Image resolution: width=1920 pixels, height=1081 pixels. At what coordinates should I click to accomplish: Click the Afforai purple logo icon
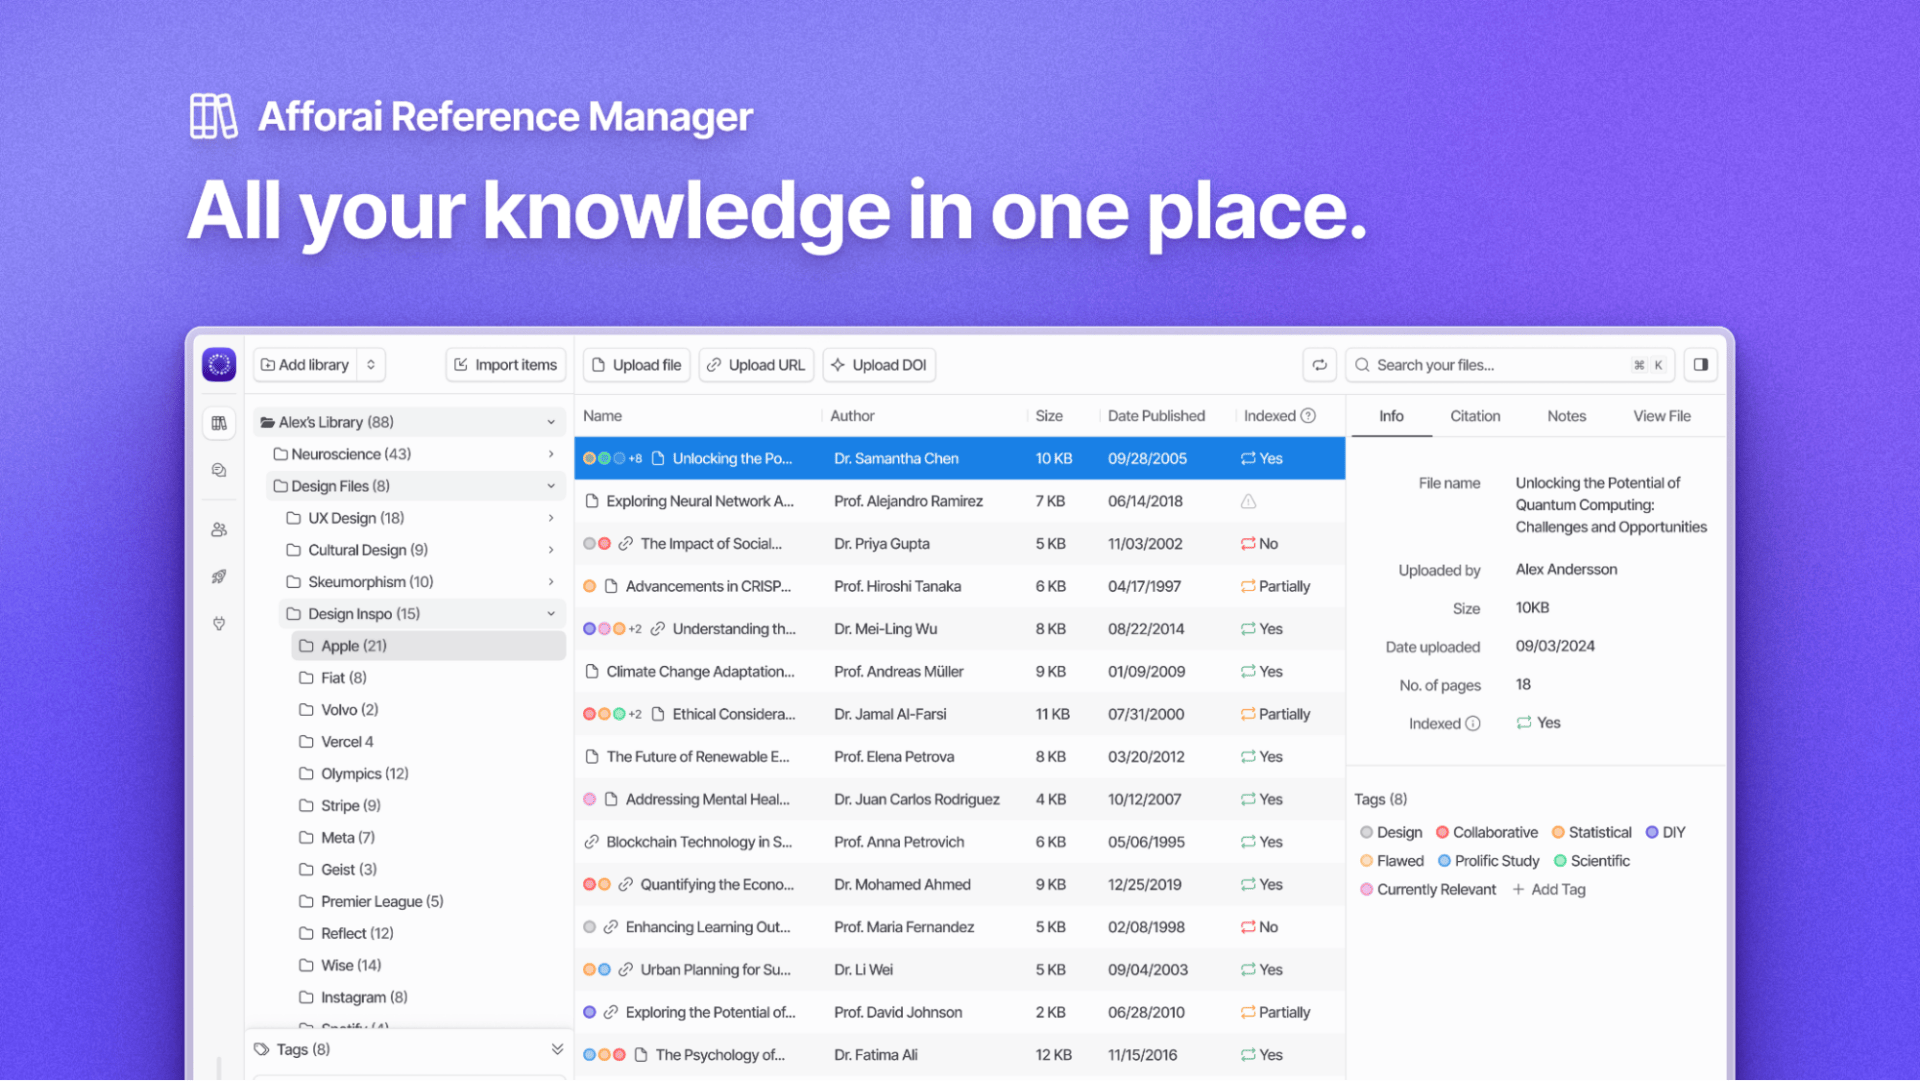pos(219,365)
